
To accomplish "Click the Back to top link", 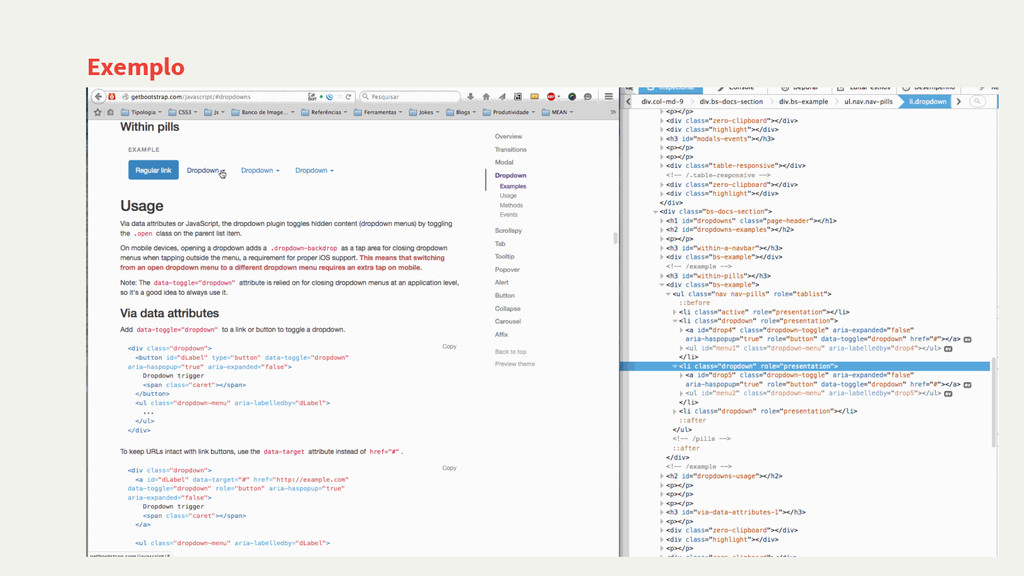I will pyautogui.click(x=510, y=352).
